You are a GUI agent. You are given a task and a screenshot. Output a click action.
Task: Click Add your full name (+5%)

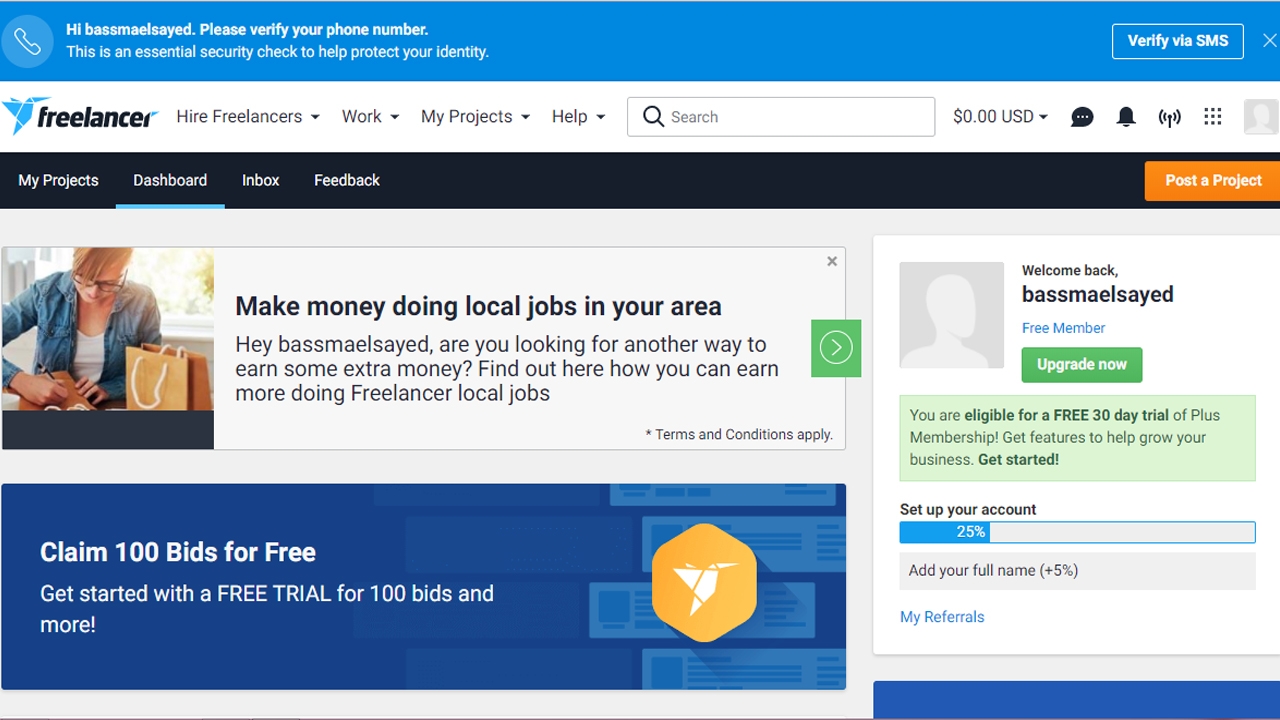click(1077, 571)
